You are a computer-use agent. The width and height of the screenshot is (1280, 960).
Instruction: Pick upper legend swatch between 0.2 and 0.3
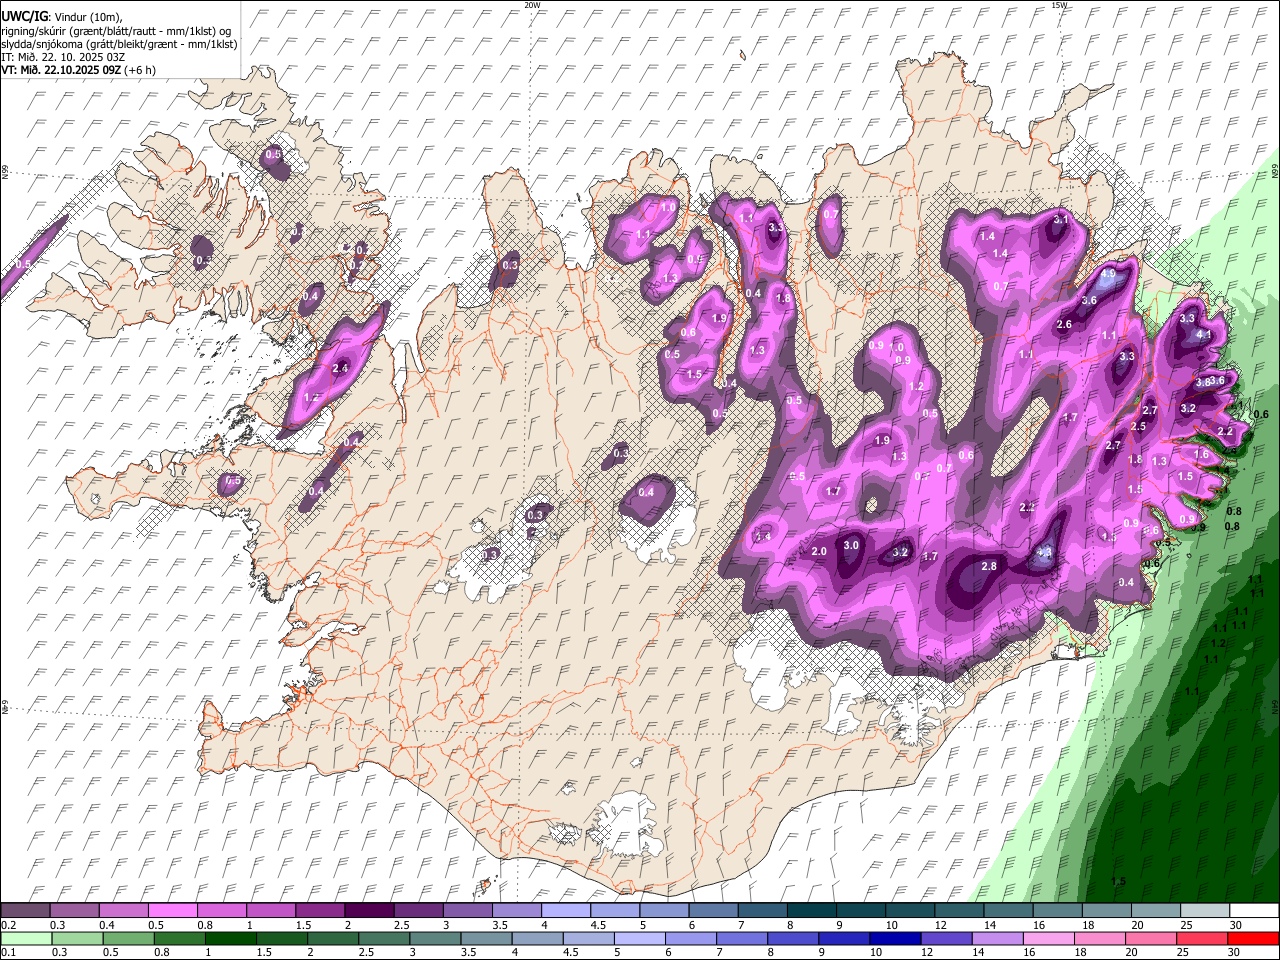click(x=25, y=911)
